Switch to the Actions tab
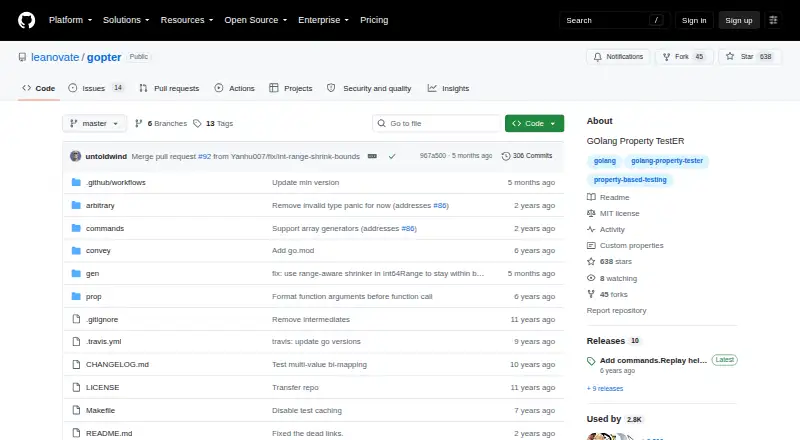This screenshot has width=800, height=440. (235, 88)
